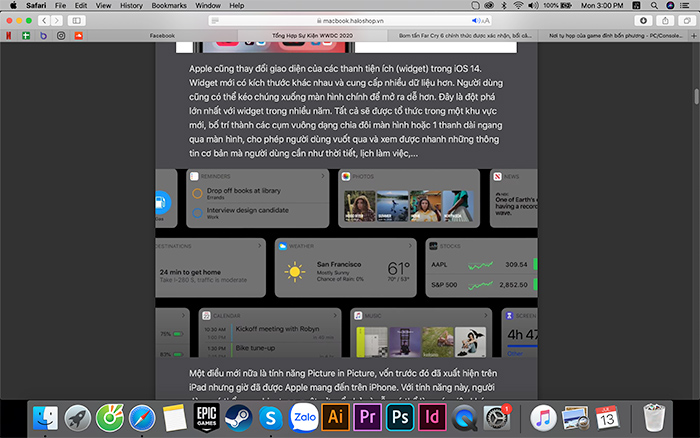Mute audio via address bar speaker icon

tap(473, 20)
